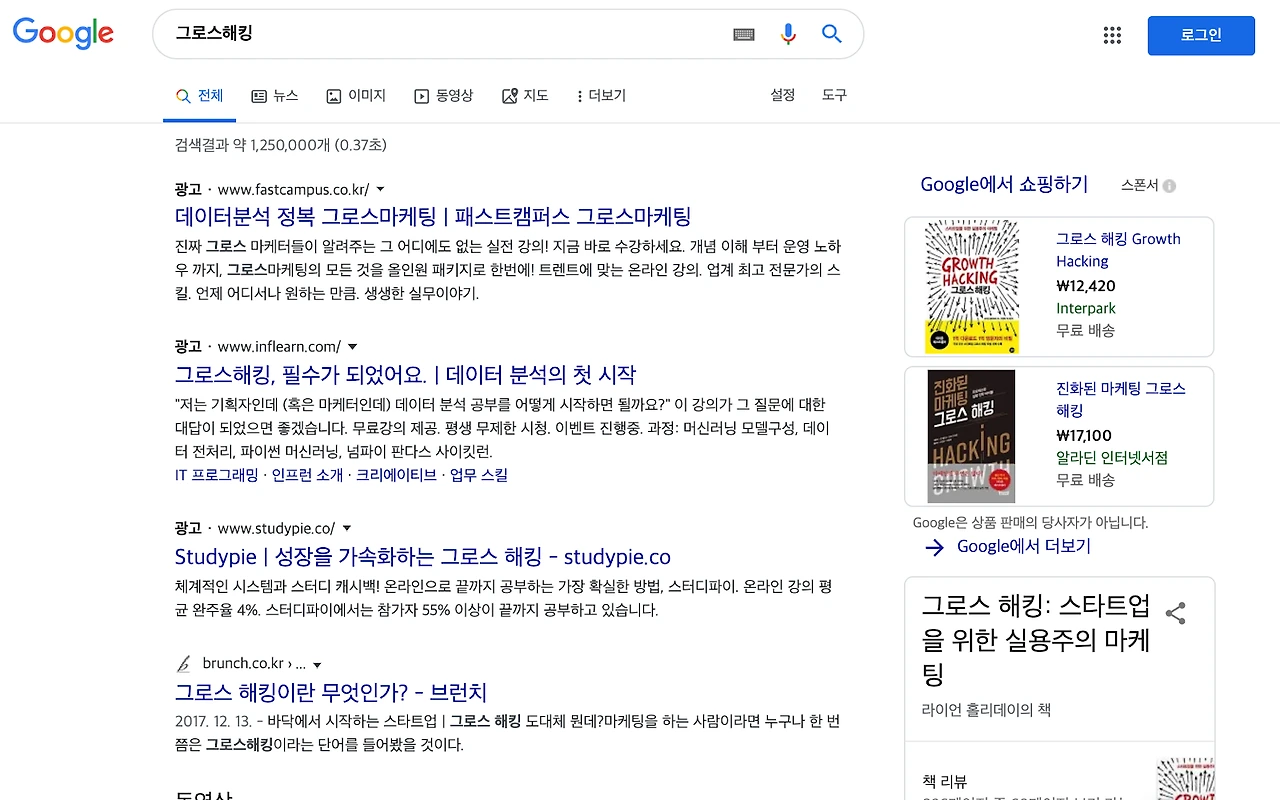Submit search with the magnifier icon
This screenshot has height=800, width=1280.
coord(832,34)
